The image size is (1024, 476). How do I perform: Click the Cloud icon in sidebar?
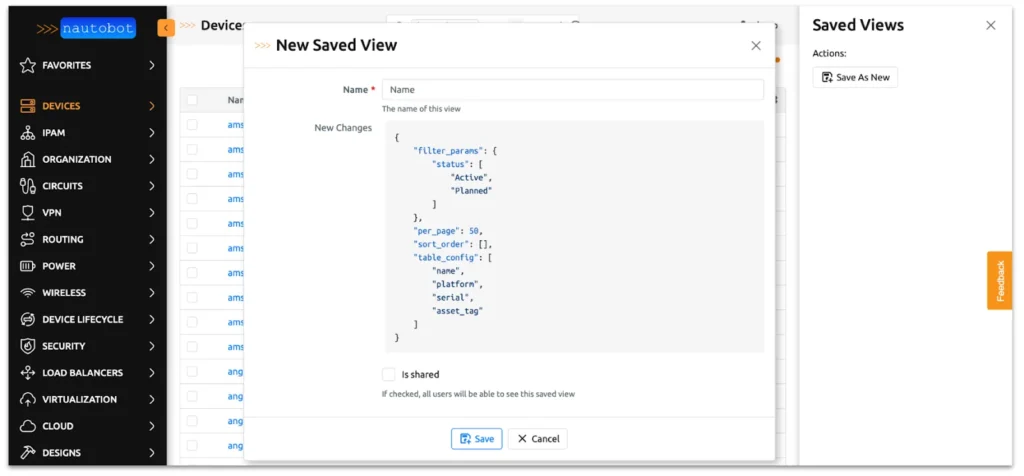[x=27, y=426]
